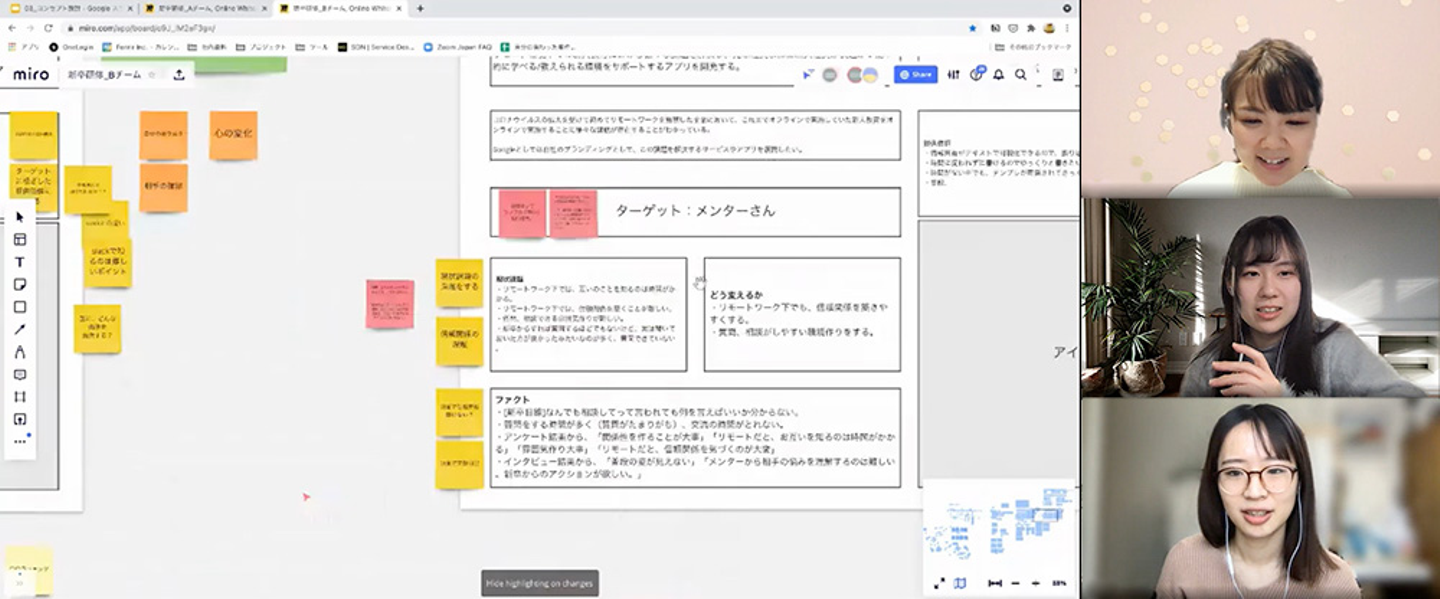This screenshot has height=599, width=1440.
Task: Choose the Connection line arrow tool
Action: (20, 330)
